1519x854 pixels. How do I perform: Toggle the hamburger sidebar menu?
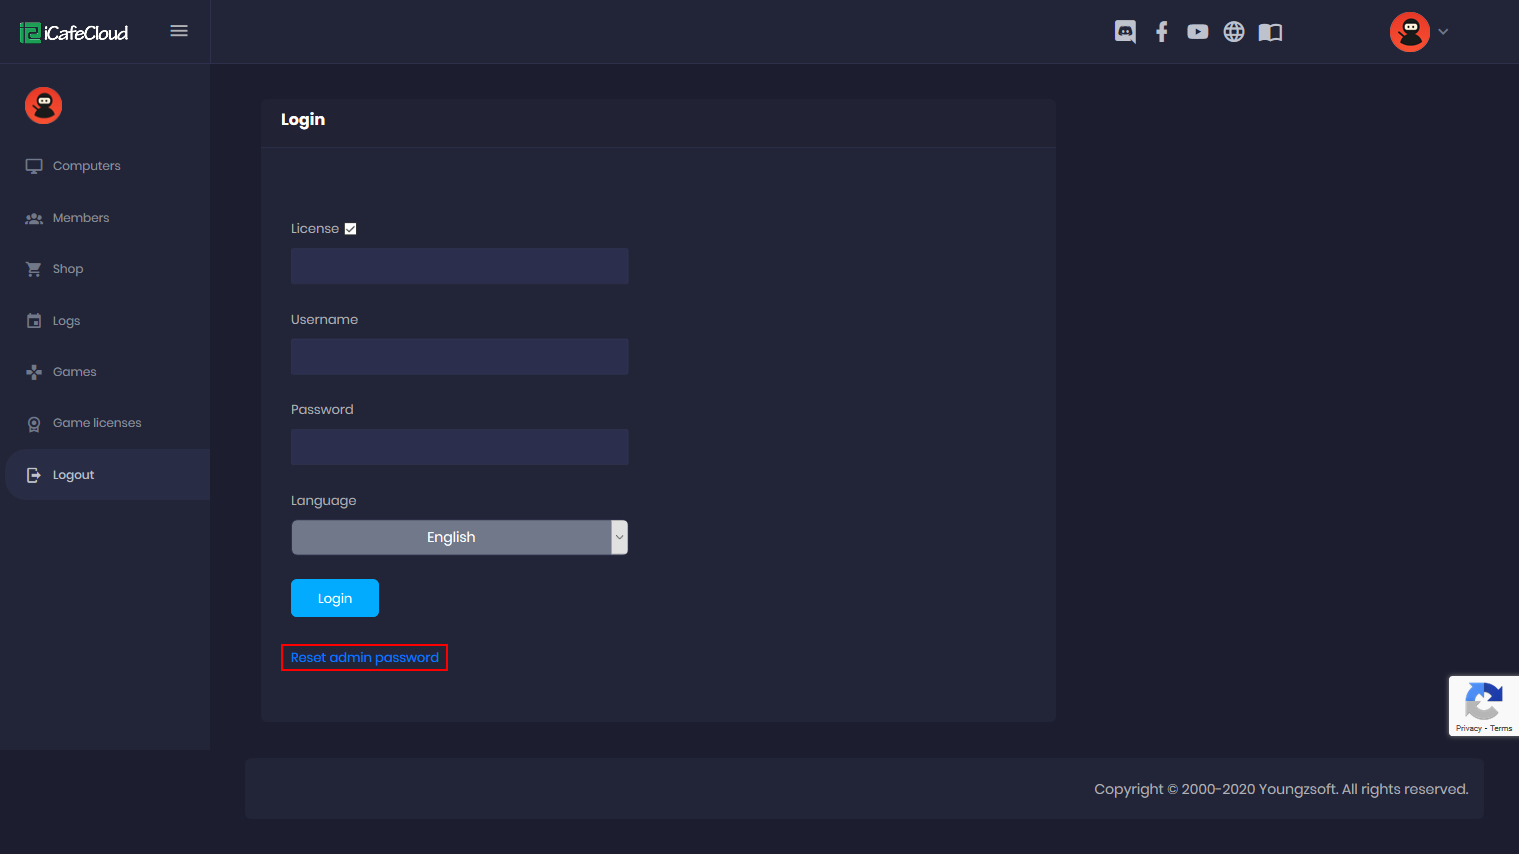[179, 31]
